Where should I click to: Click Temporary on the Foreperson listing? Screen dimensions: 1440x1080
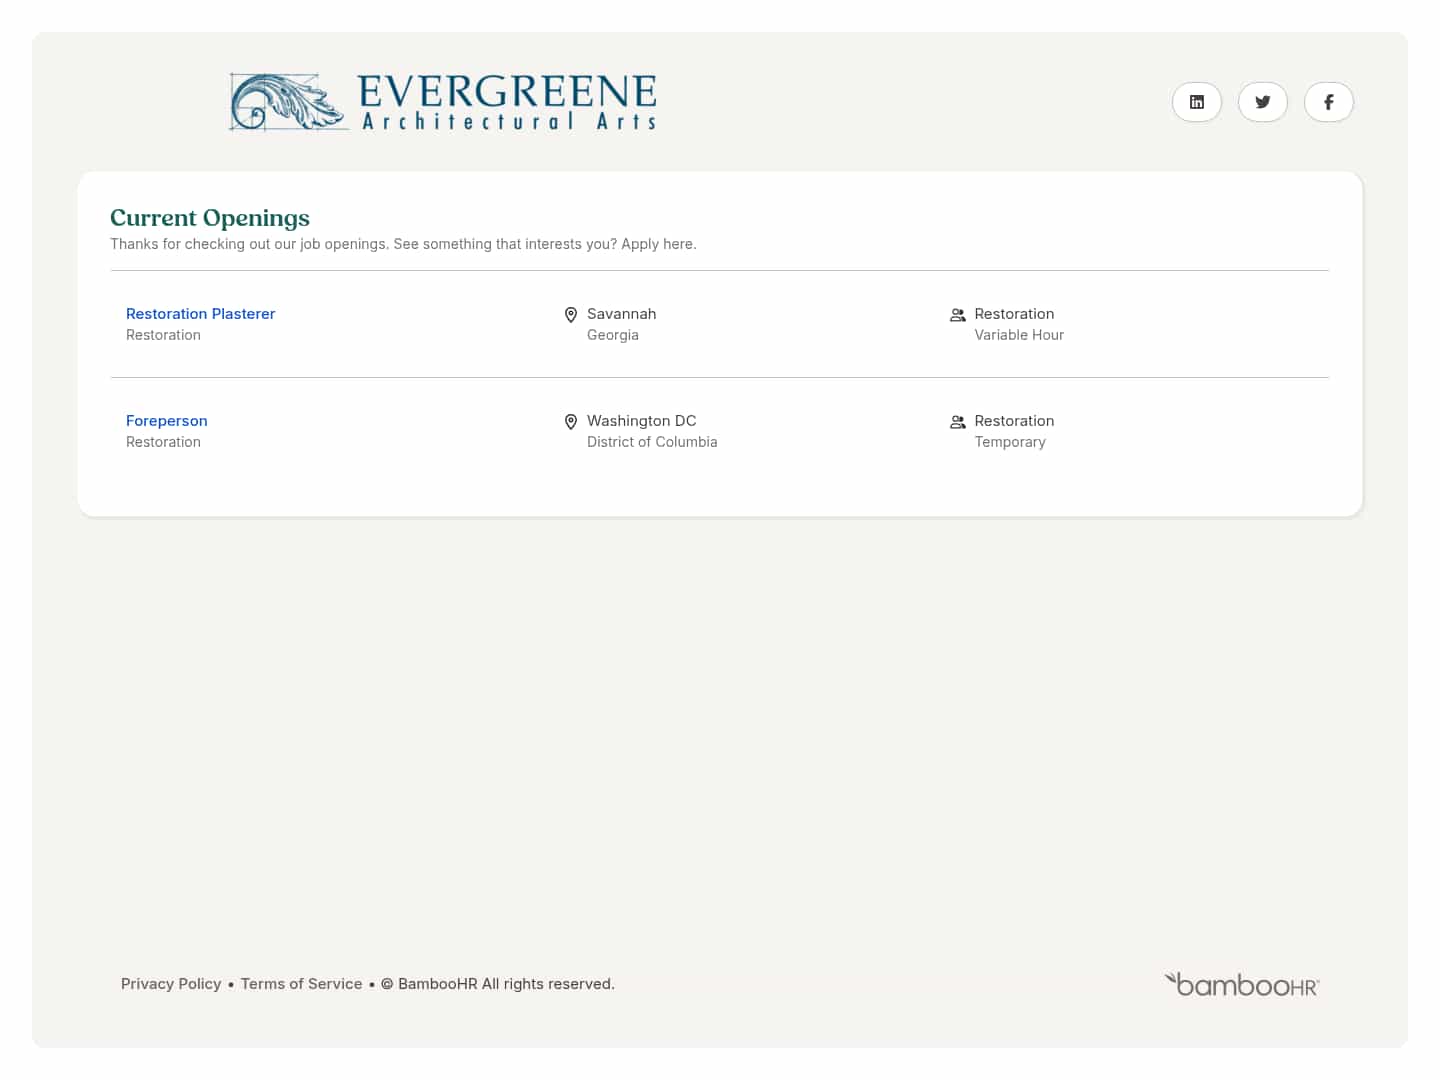(x=1010, y=441)
